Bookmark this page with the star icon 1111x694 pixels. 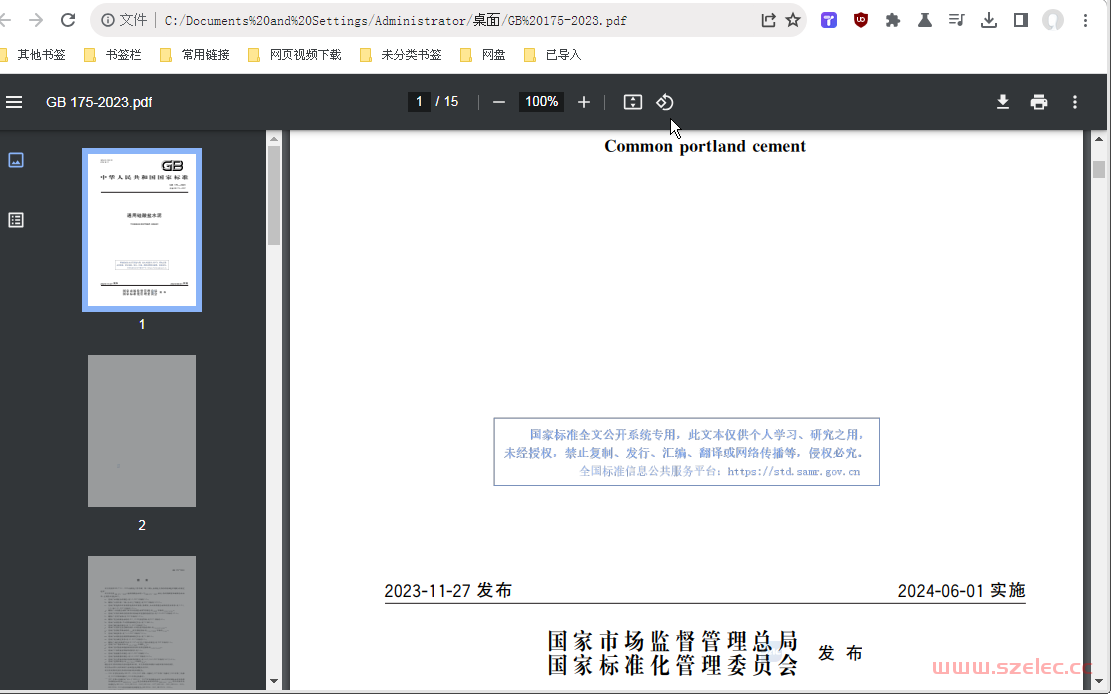tap(793, 21)
